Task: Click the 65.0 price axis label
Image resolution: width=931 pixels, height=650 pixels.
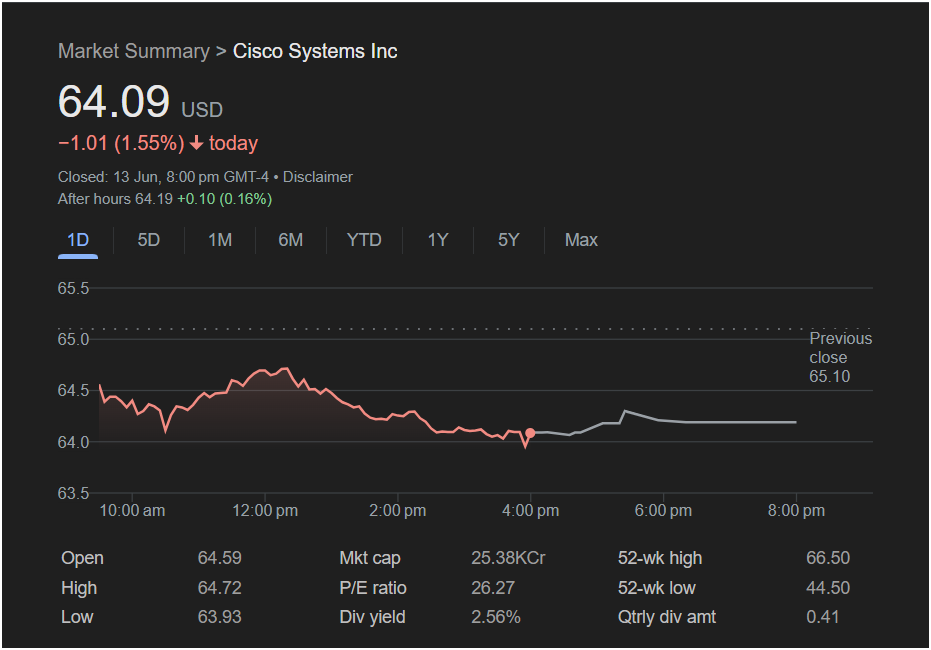Action: 73,340
